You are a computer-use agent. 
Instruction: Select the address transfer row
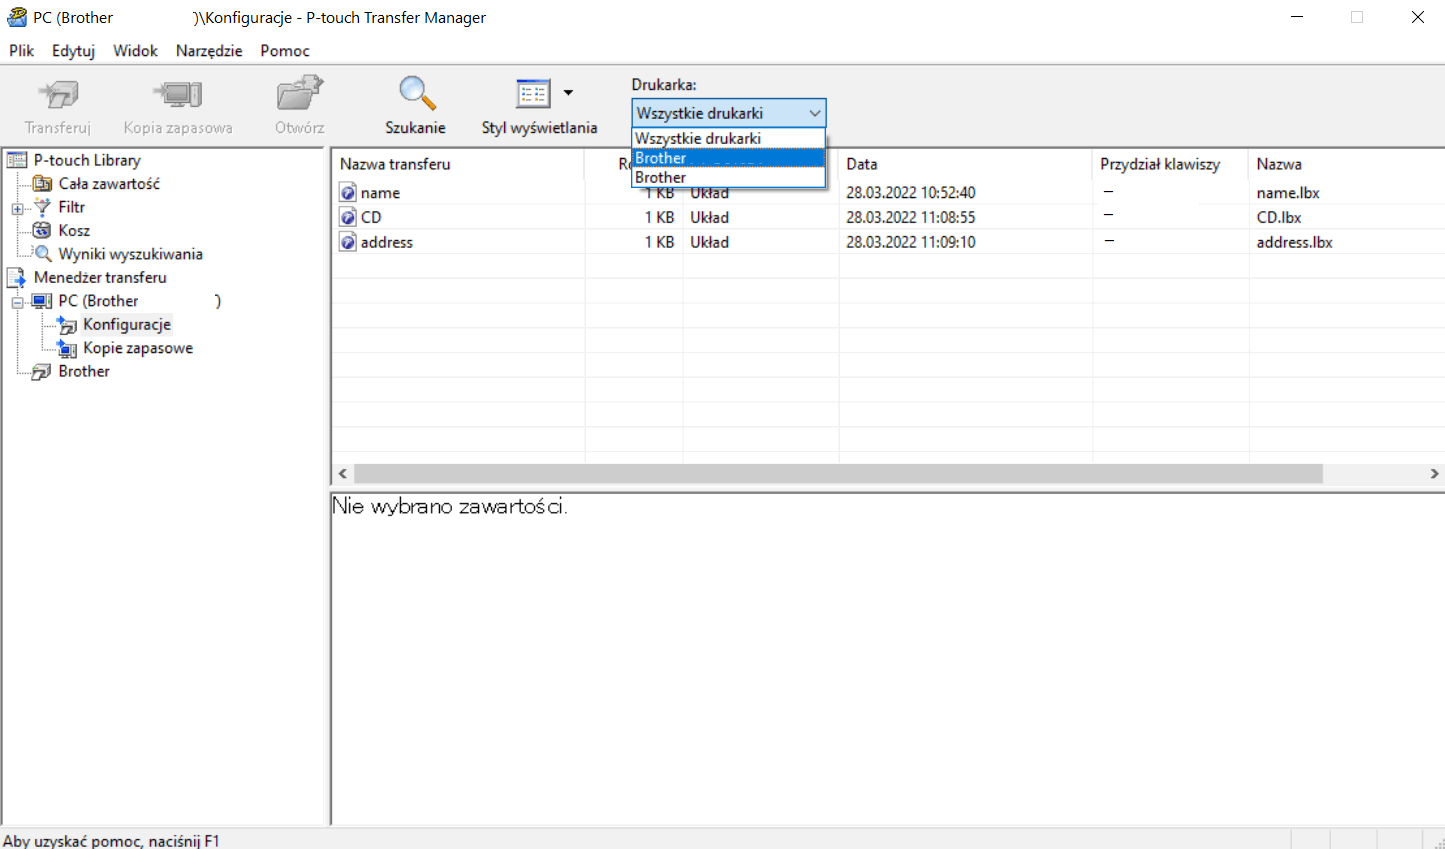387,242
